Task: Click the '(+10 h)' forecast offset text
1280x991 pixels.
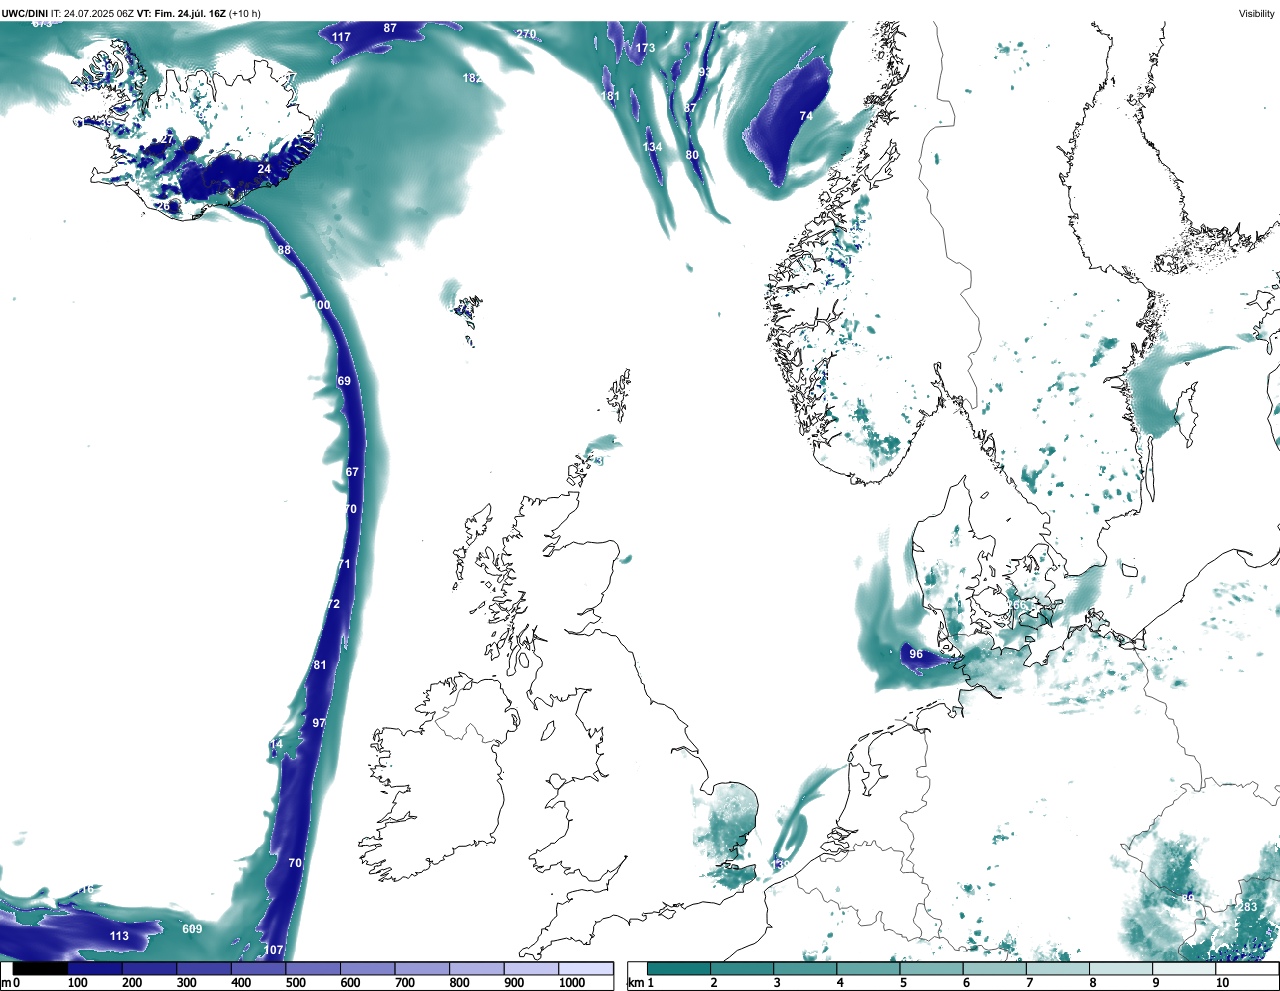Action: click(x=244, y=13)
